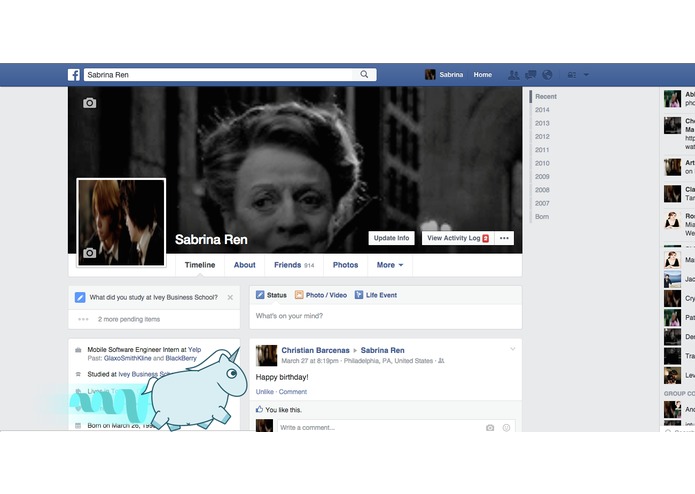Open the Friends 914 tab

tap(294, 265)
